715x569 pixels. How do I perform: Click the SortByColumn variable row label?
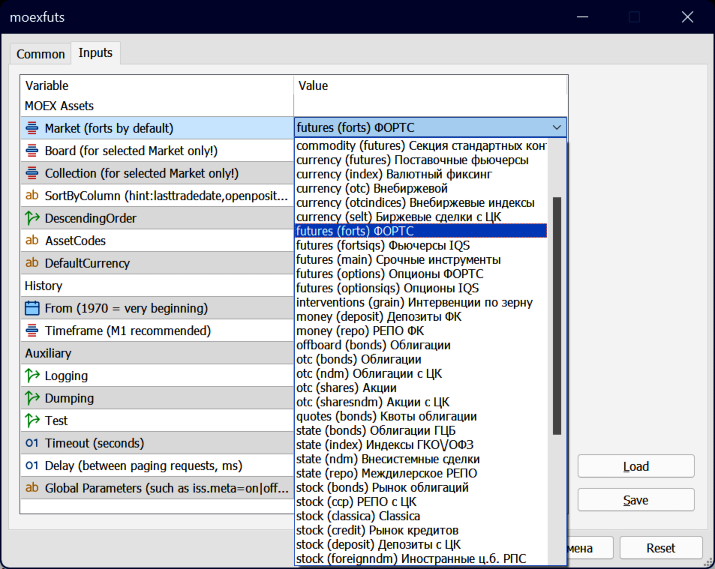point(166,196)
